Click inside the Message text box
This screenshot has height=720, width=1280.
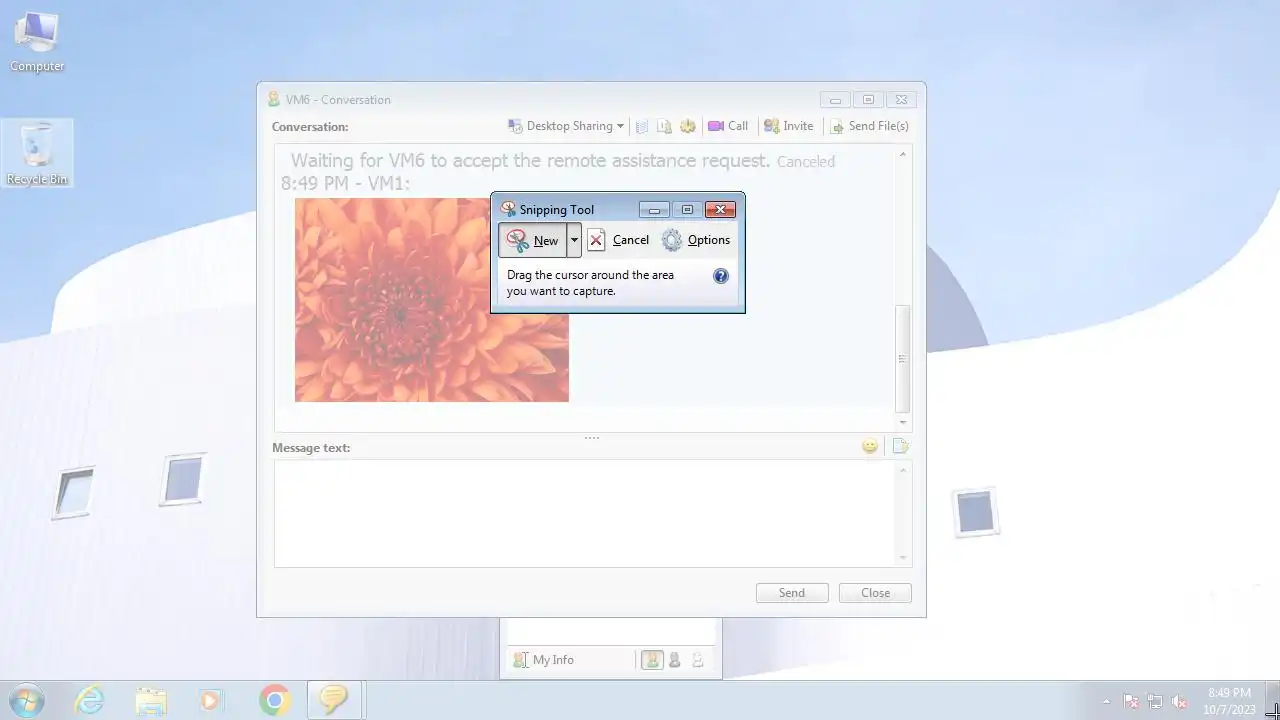[585, 513]
